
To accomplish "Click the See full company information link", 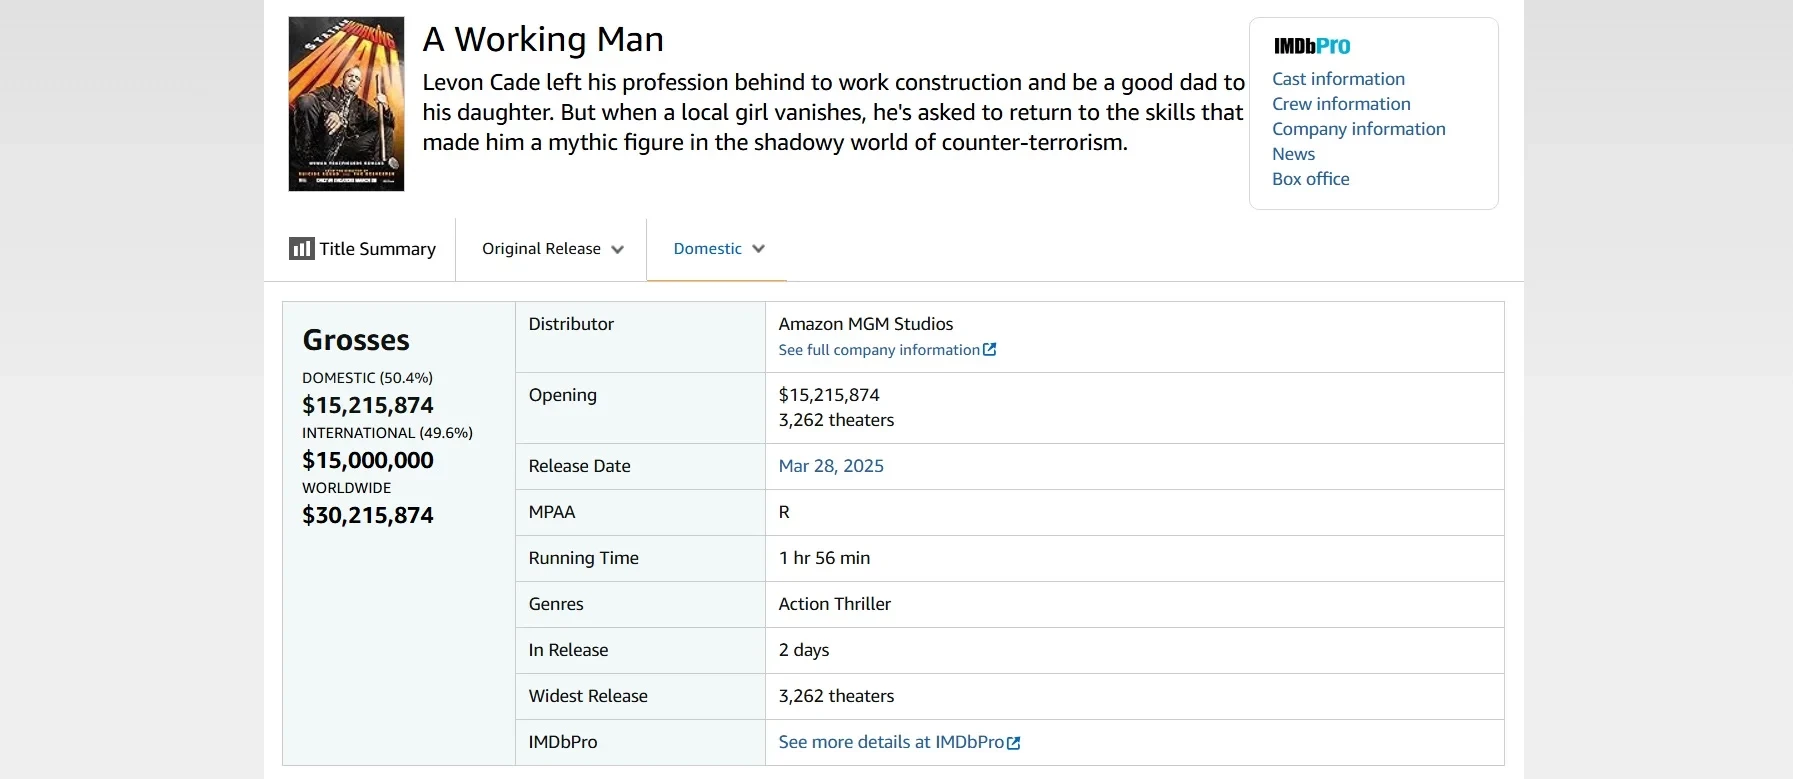I will coord(878,350).
